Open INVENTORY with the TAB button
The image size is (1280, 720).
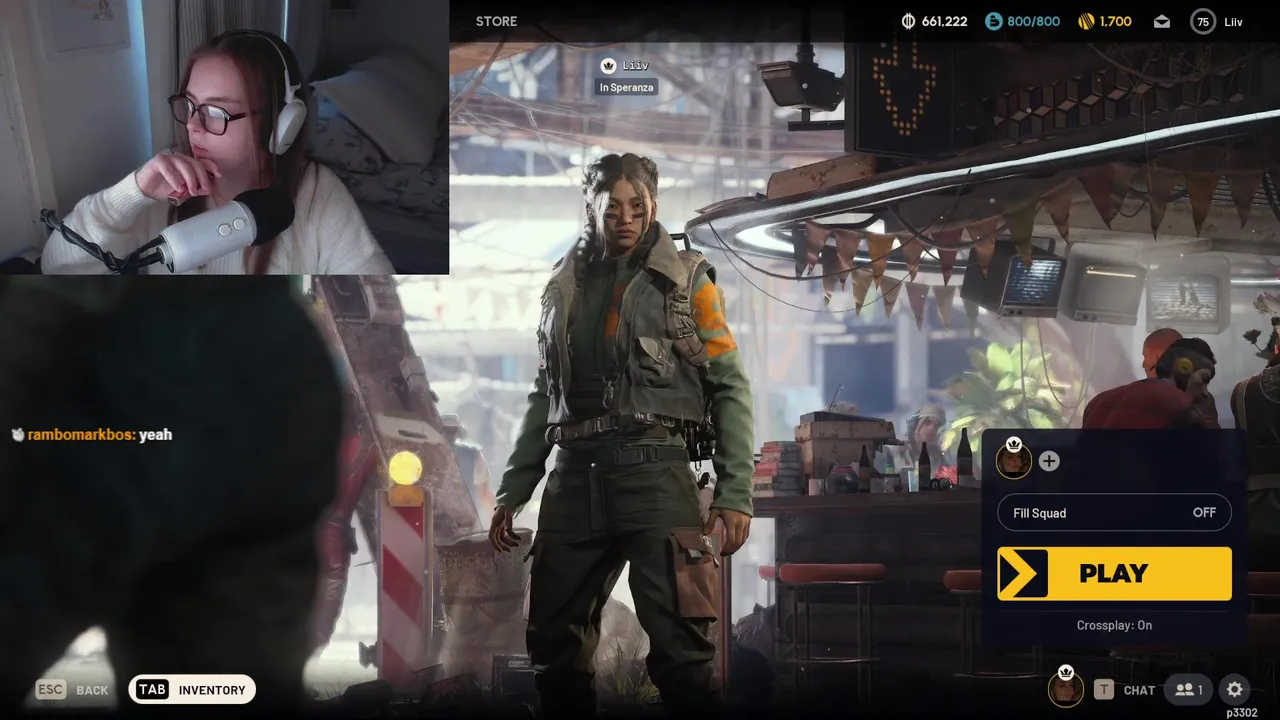[x=193, y=689]
